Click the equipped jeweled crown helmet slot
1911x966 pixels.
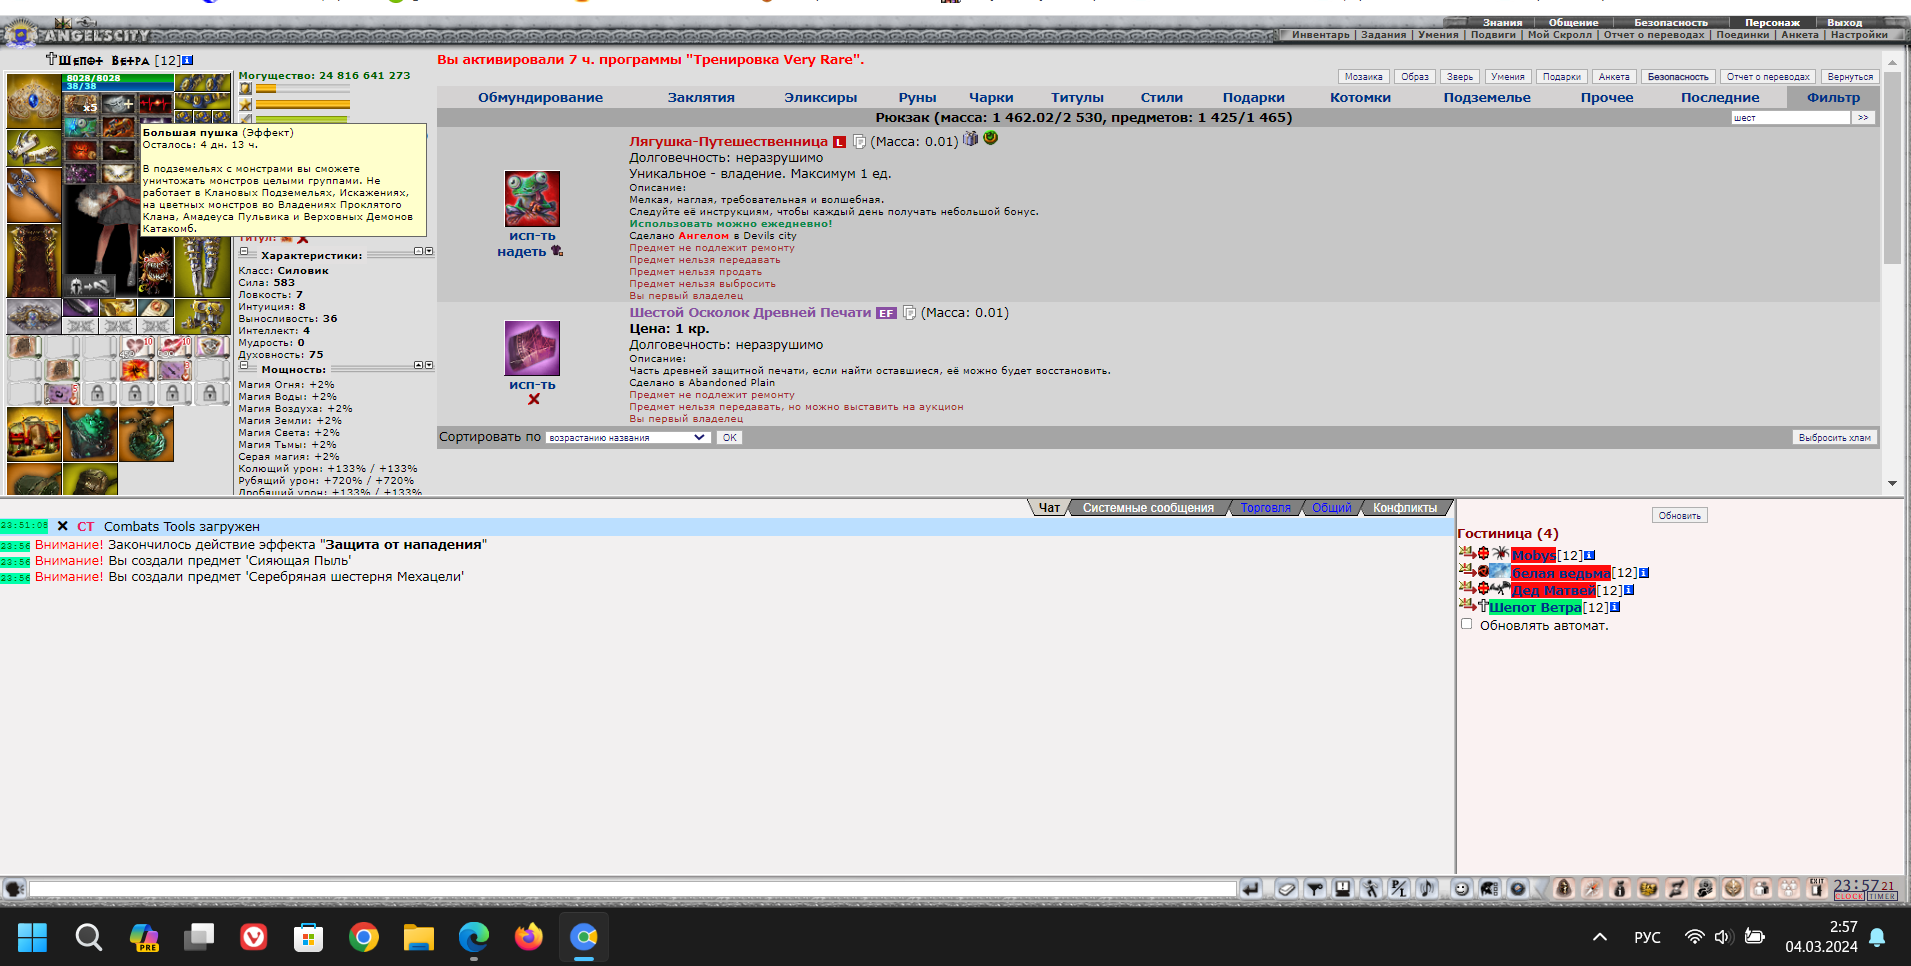[x=34, y=100]
